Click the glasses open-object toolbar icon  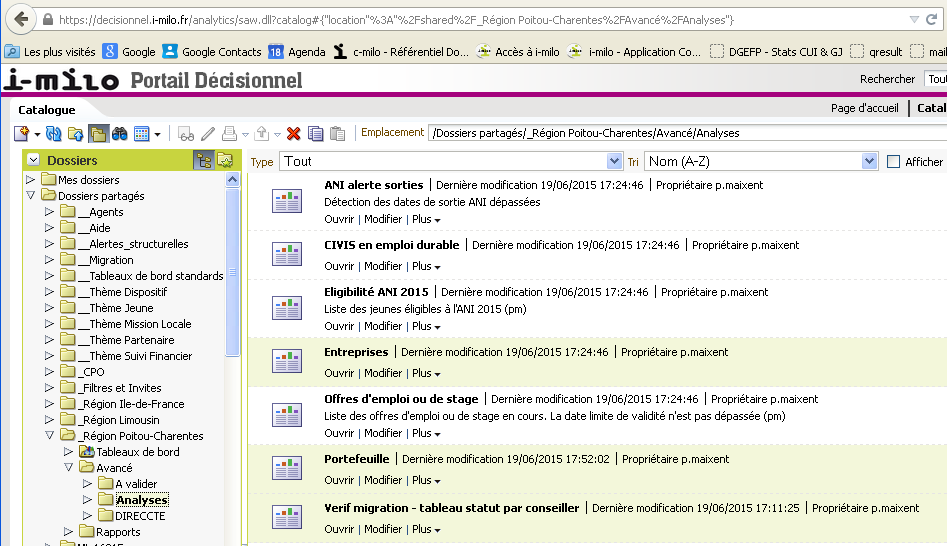click(x=186, y=134)
